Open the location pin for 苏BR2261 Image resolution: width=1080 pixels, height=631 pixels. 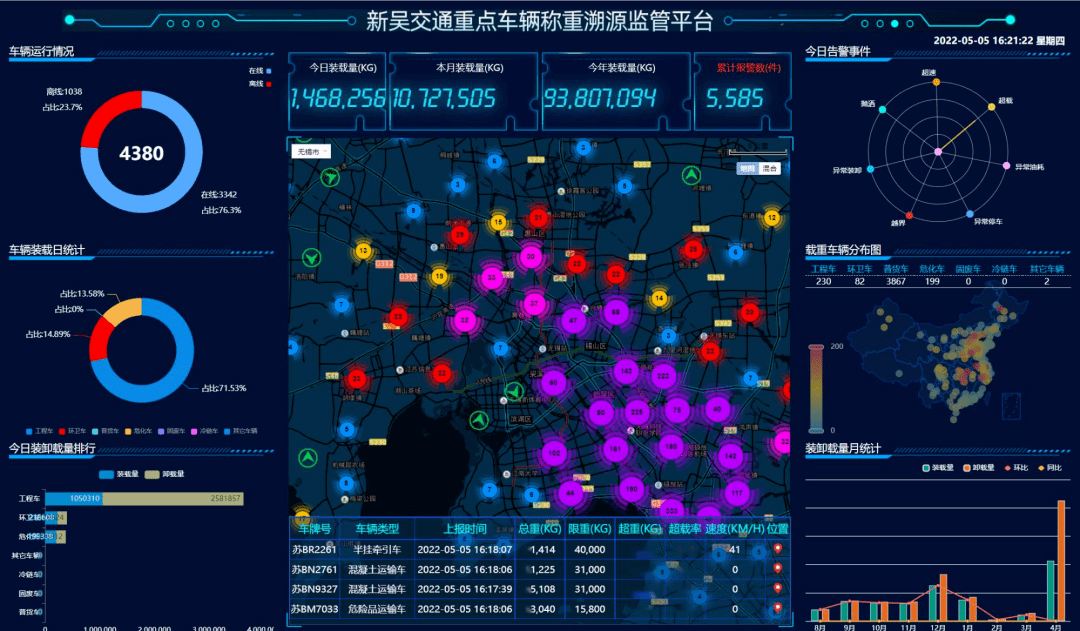[x=778, y=548]
